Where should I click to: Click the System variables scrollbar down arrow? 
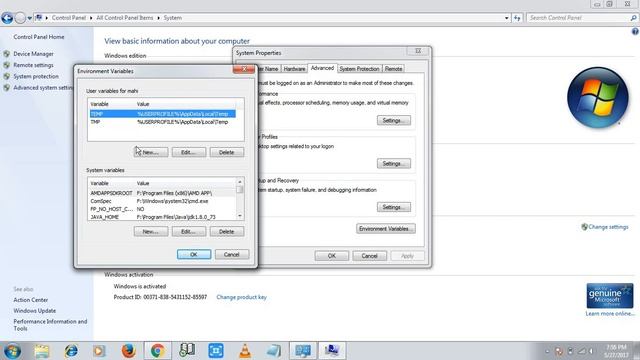[x=240, y=216]
